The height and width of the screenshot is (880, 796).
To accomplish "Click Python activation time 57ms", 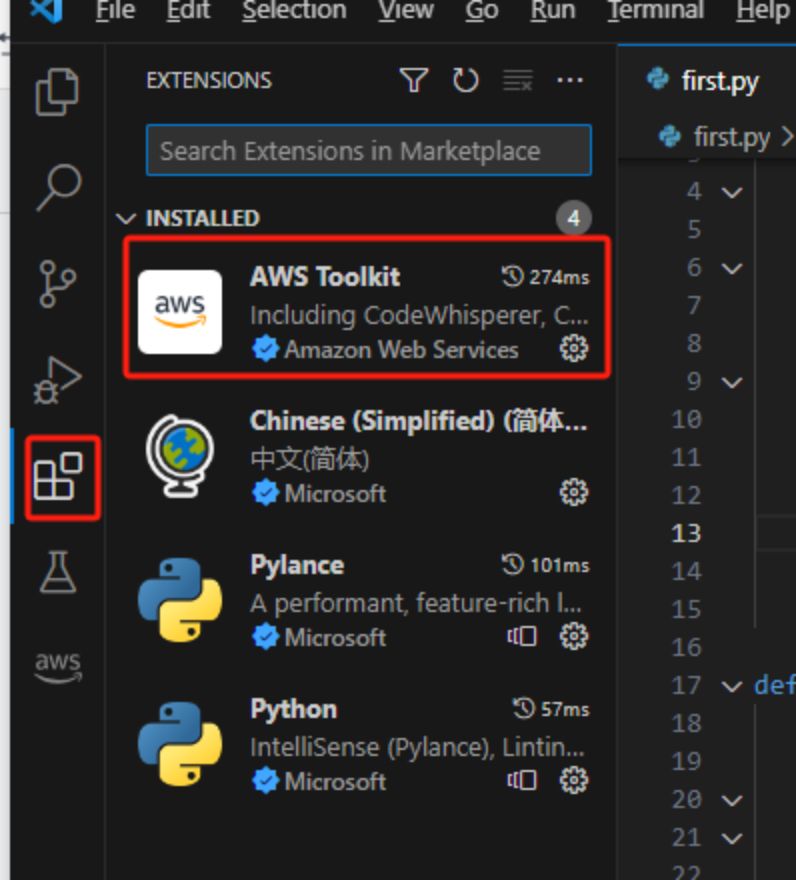I will [x=551, y=709].
